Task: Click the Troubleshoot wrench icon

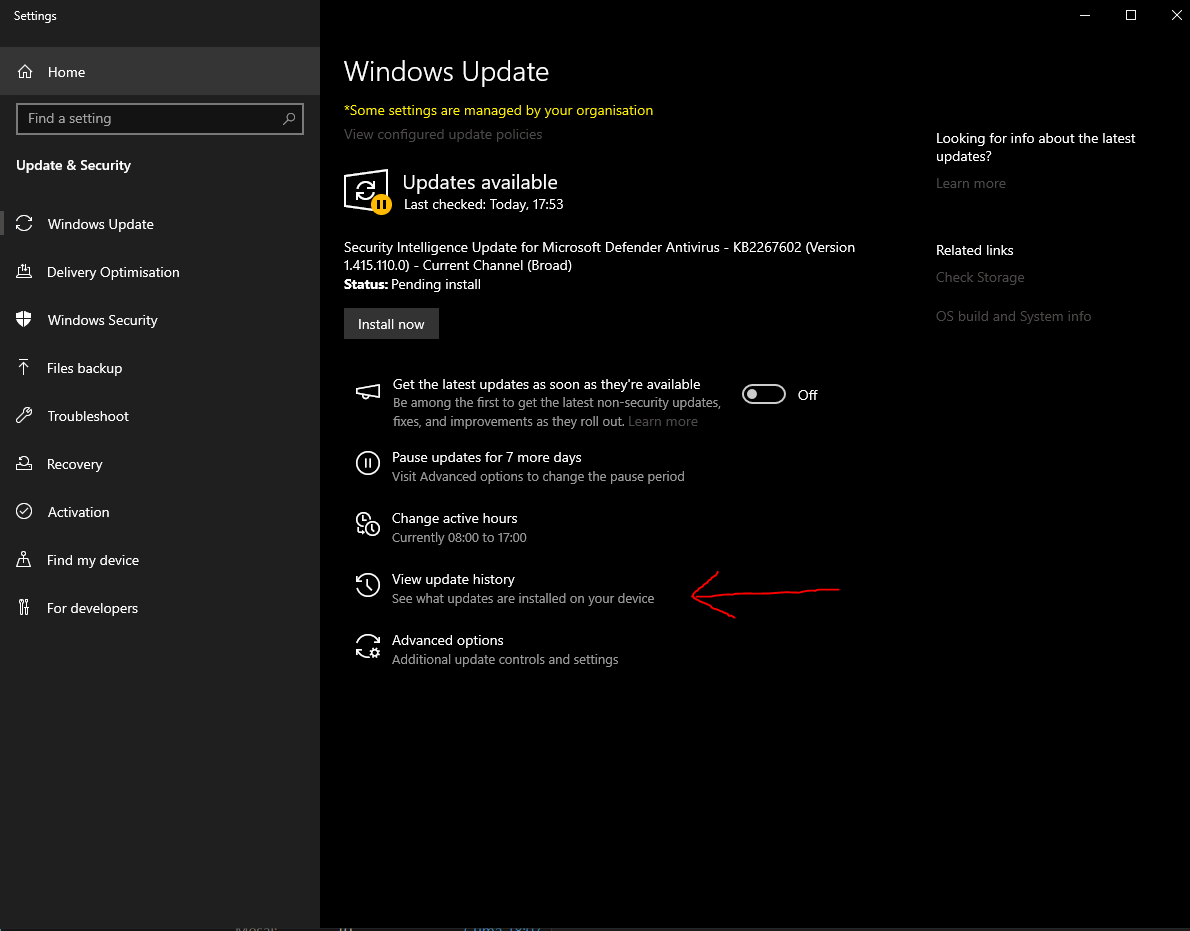Action: [x=24, y=415]
